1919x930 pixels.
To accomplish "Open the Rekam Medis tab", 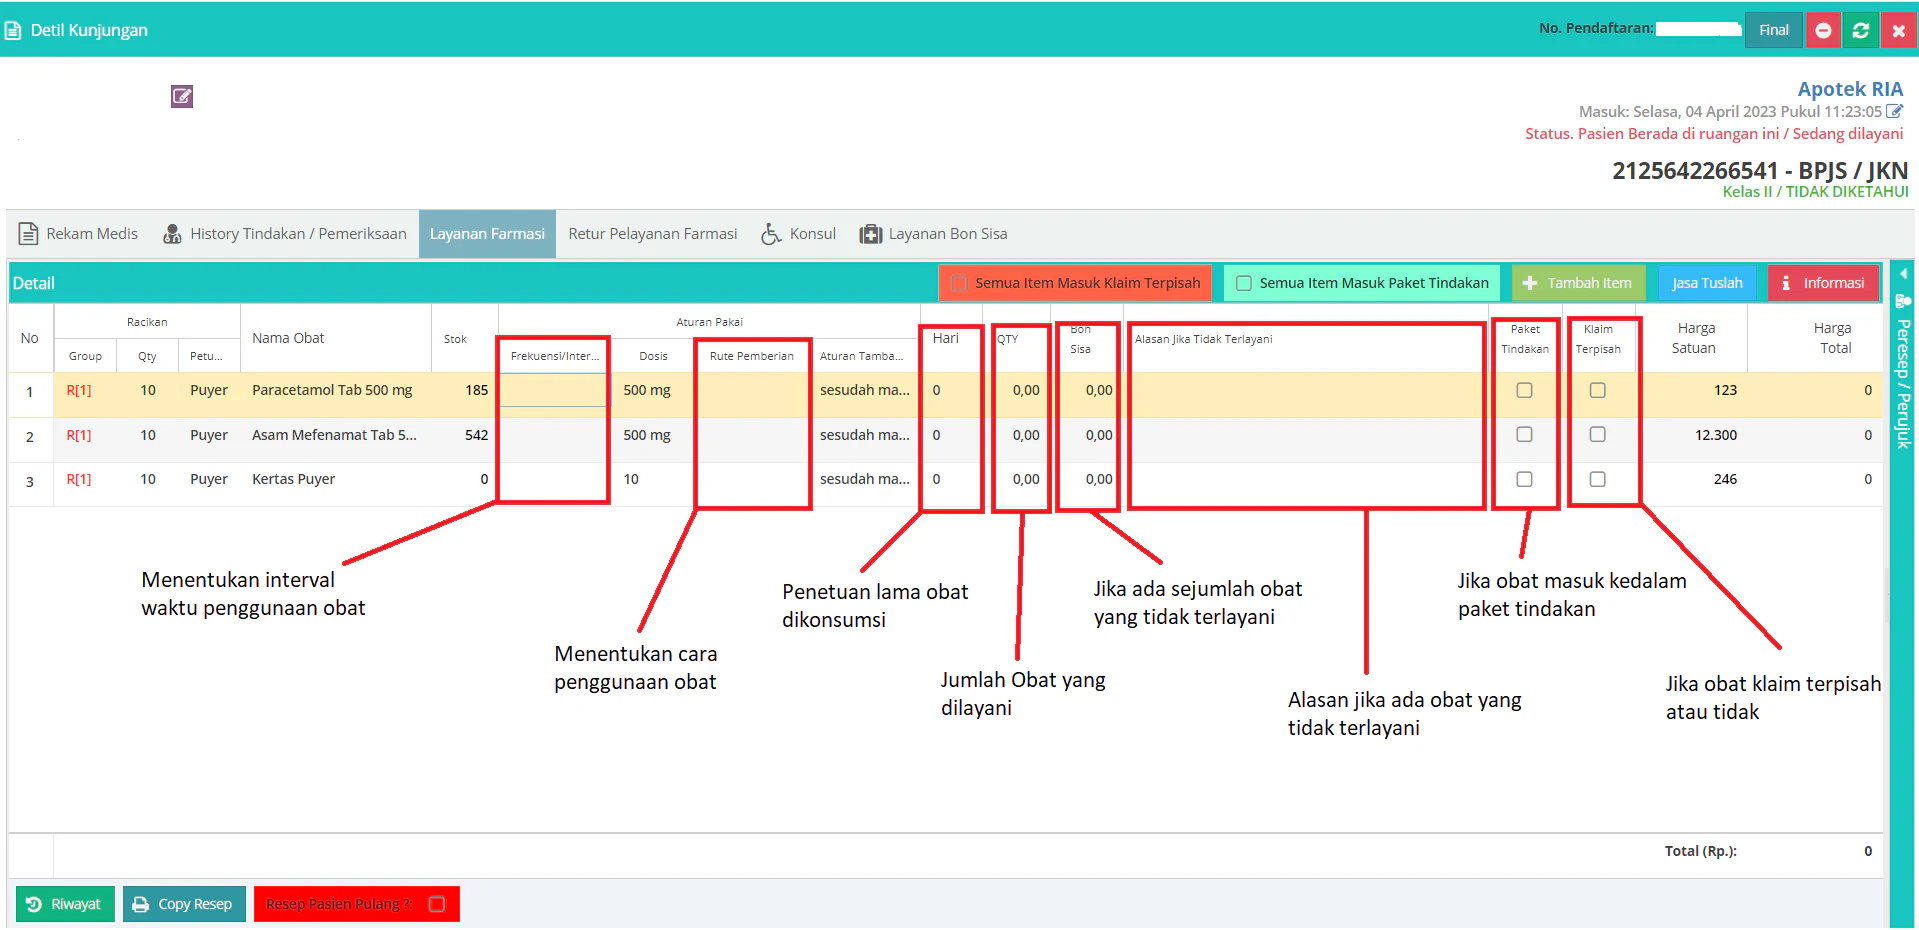I will 78,234.
